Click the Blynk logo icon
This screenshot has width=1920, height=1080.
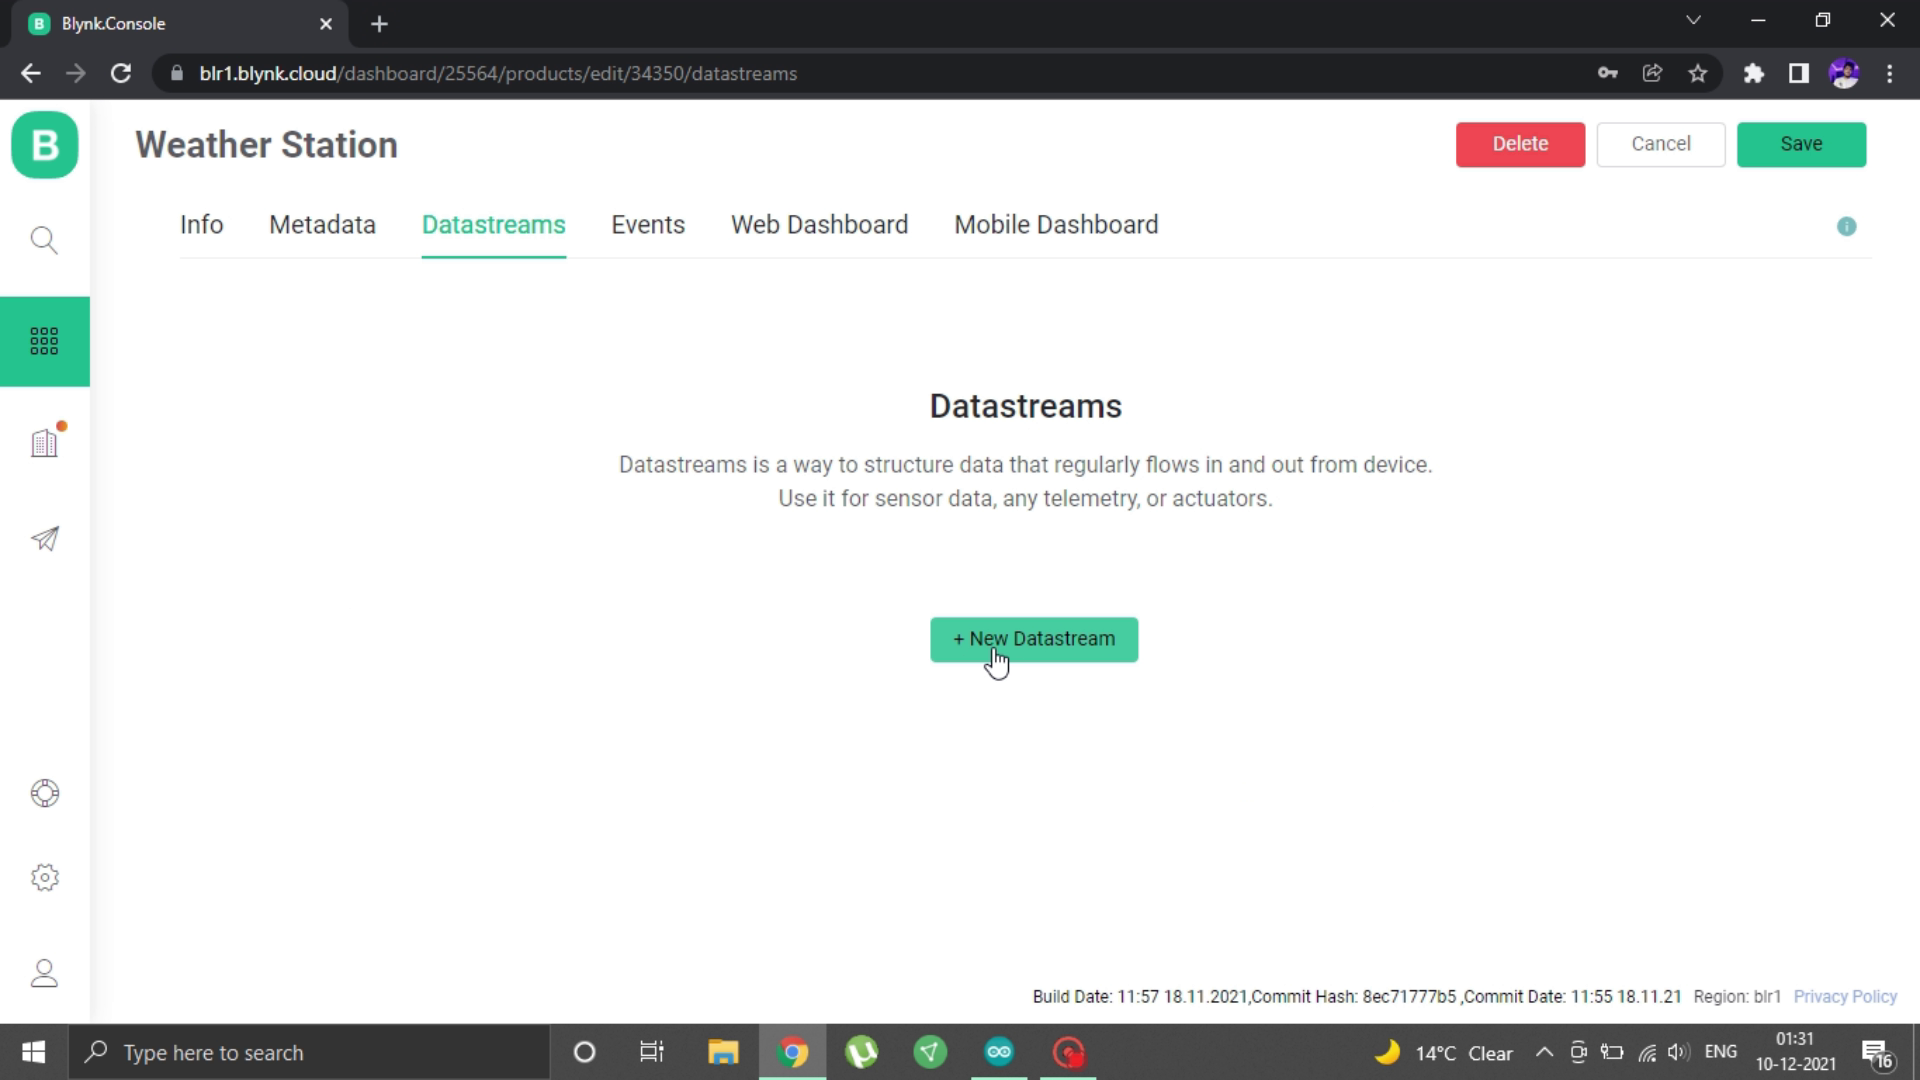click(45, 145)
